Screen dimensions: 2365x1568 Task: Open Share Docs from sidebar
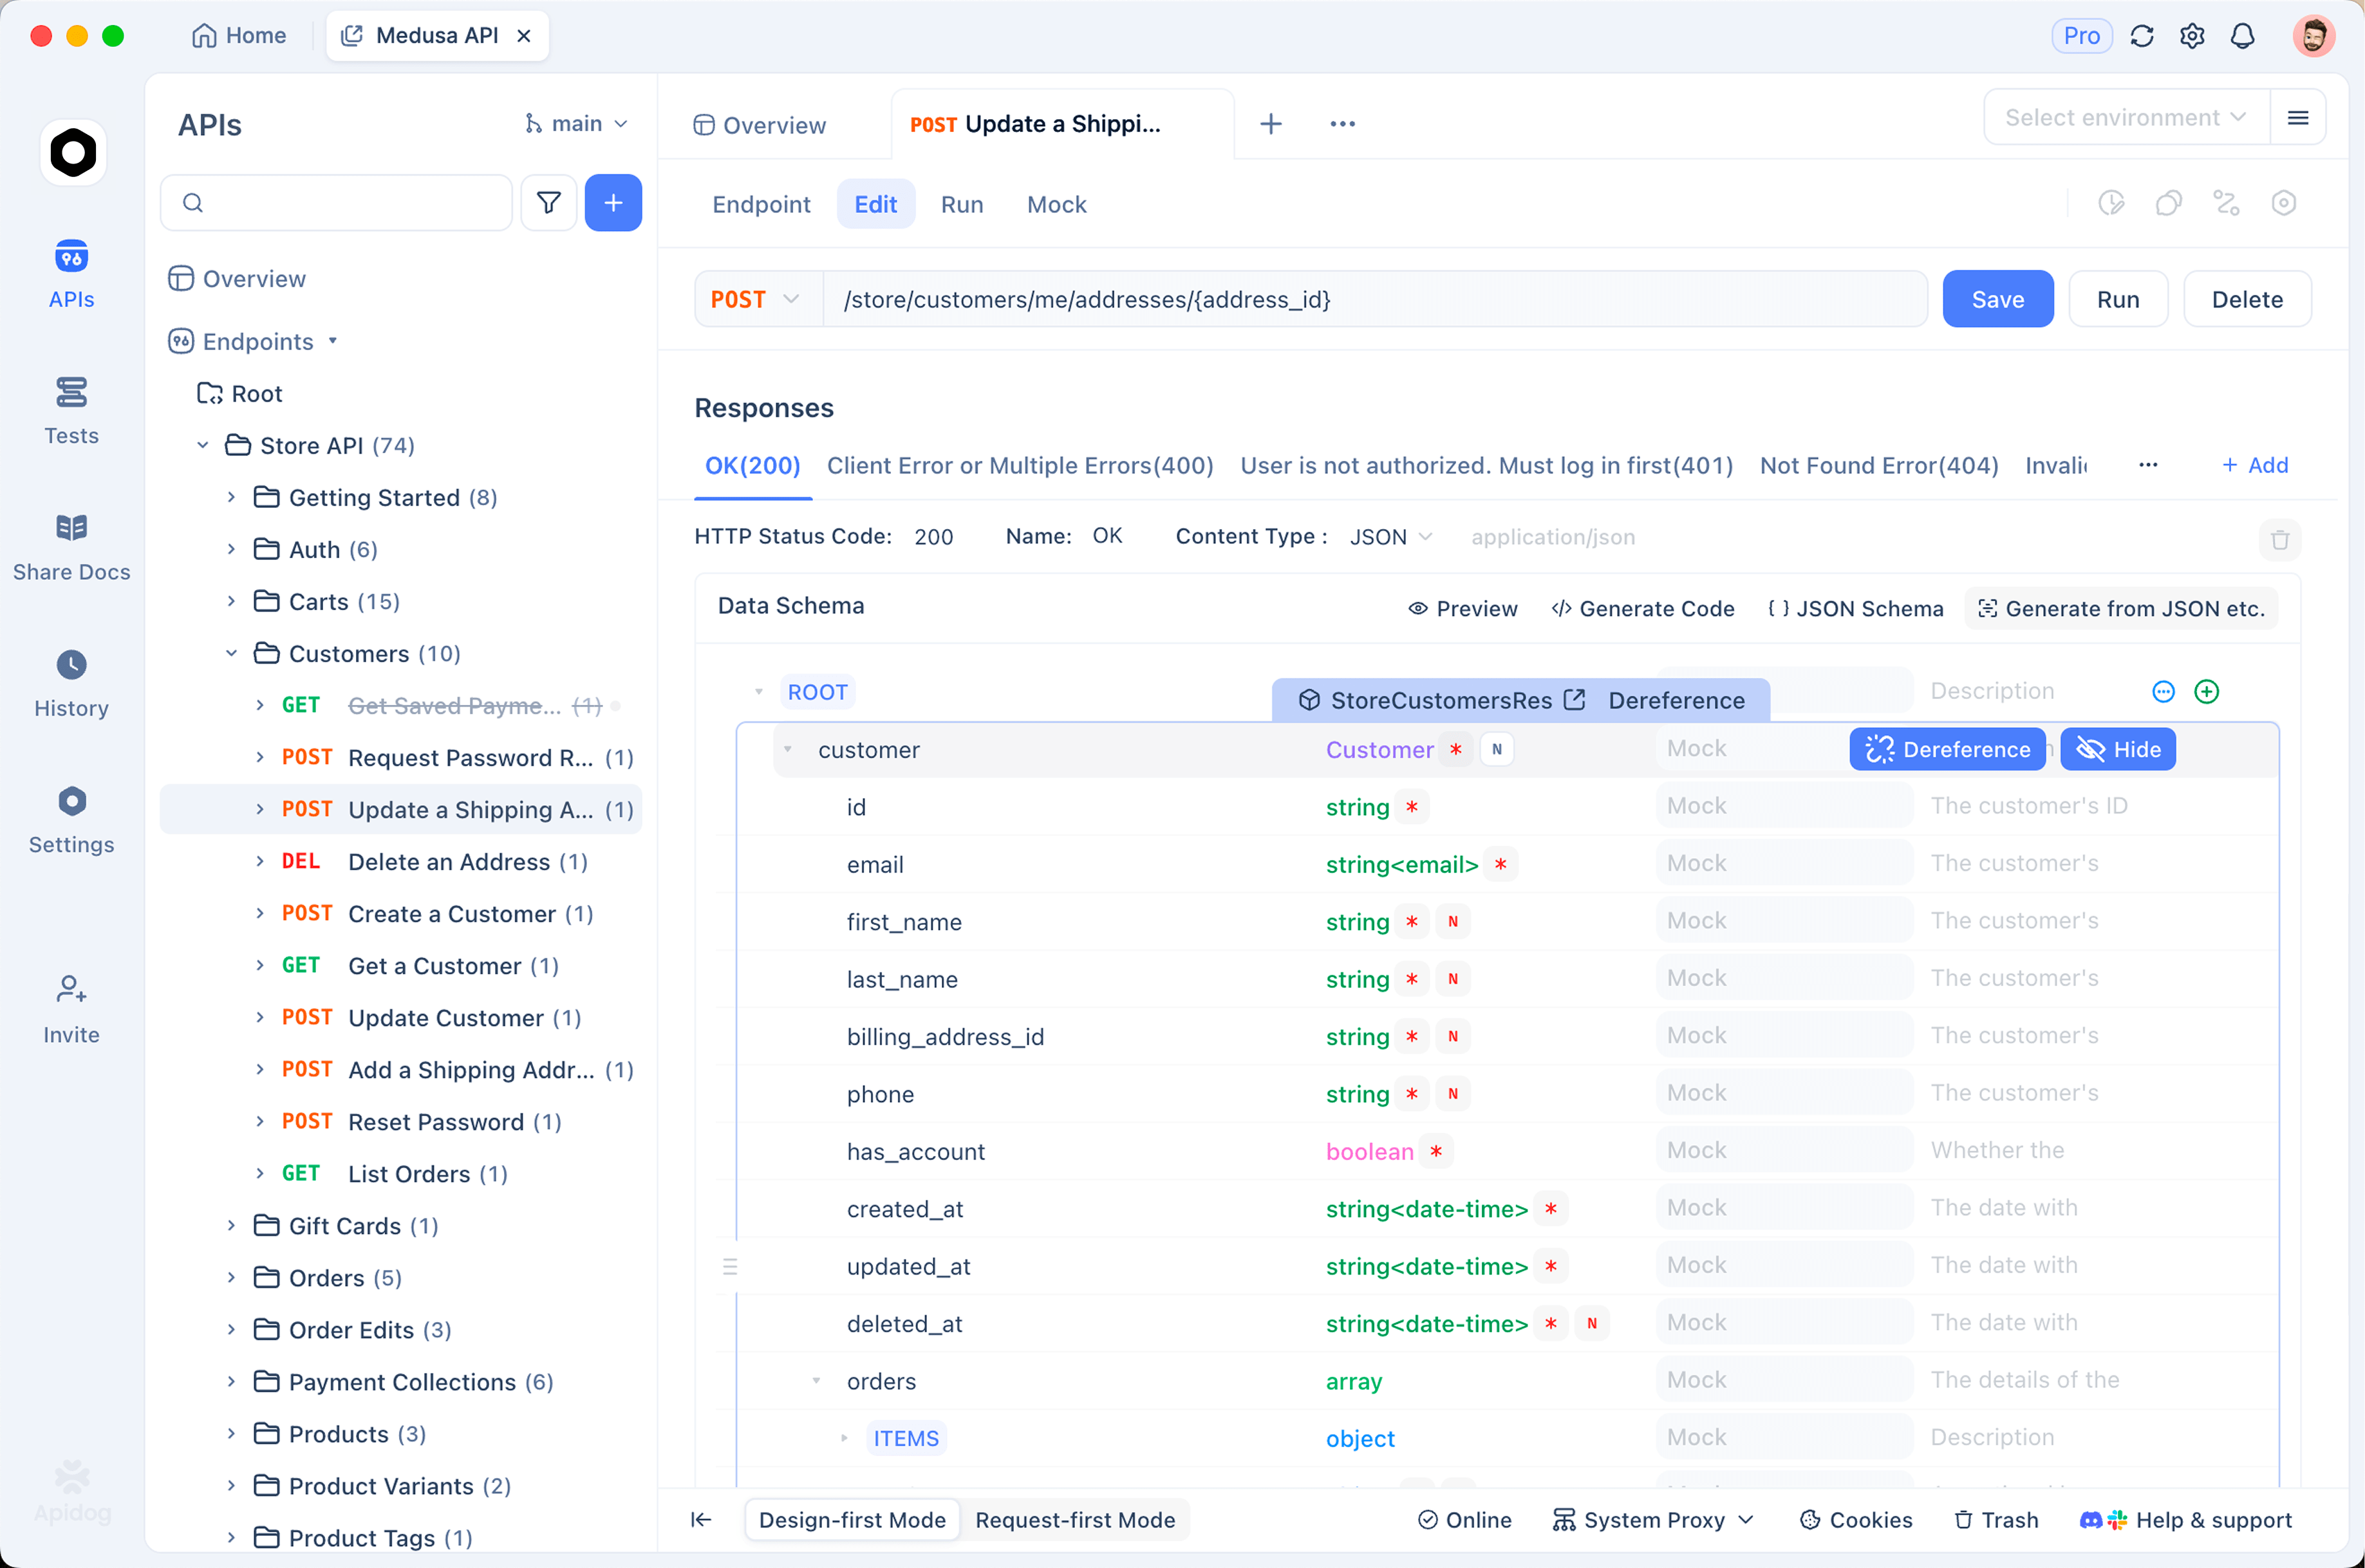(x=70, y=547)
